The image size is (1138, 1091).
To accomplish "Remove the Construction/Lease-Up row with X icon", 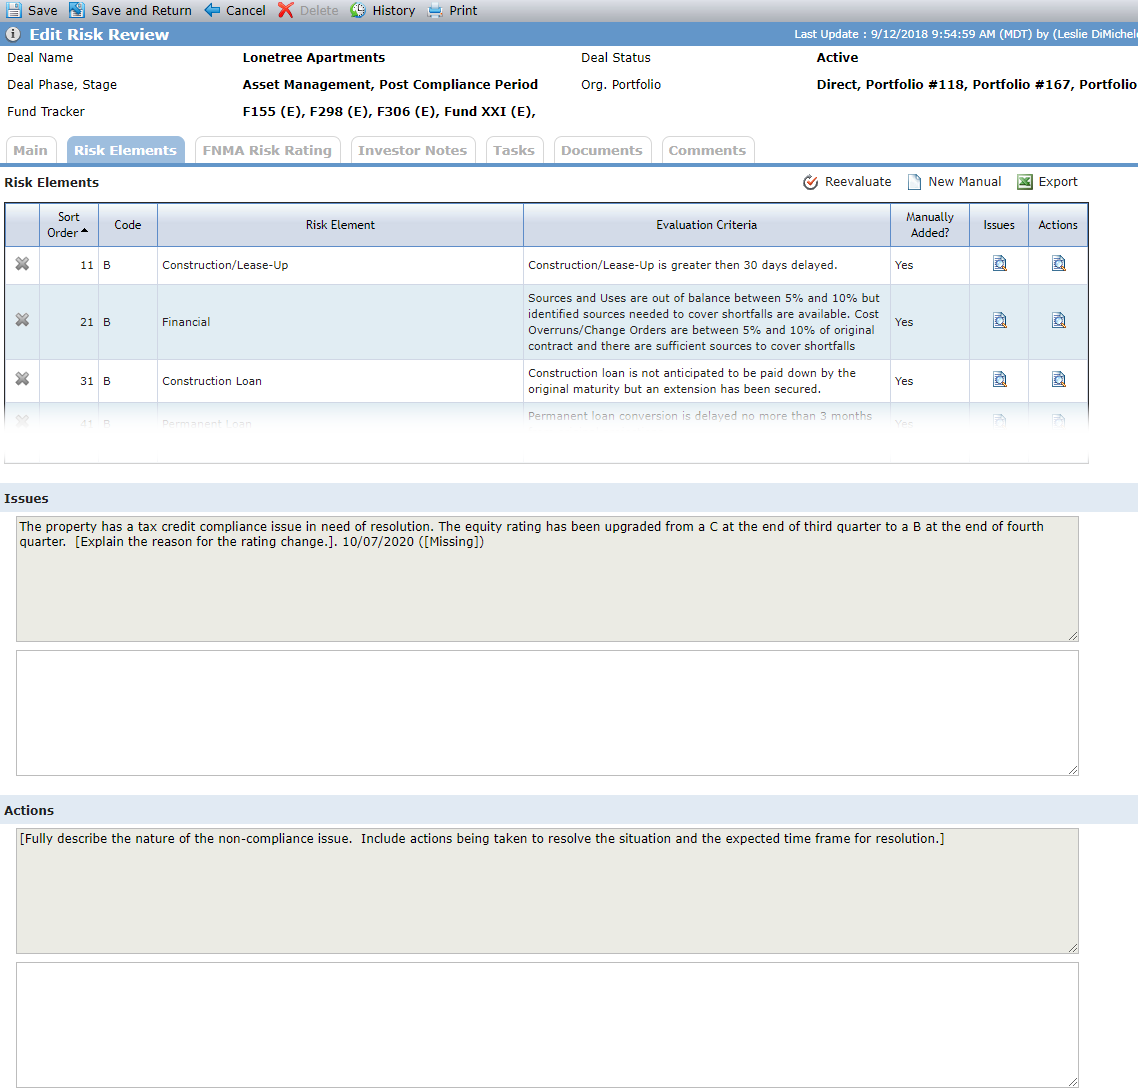I will 22,264.
